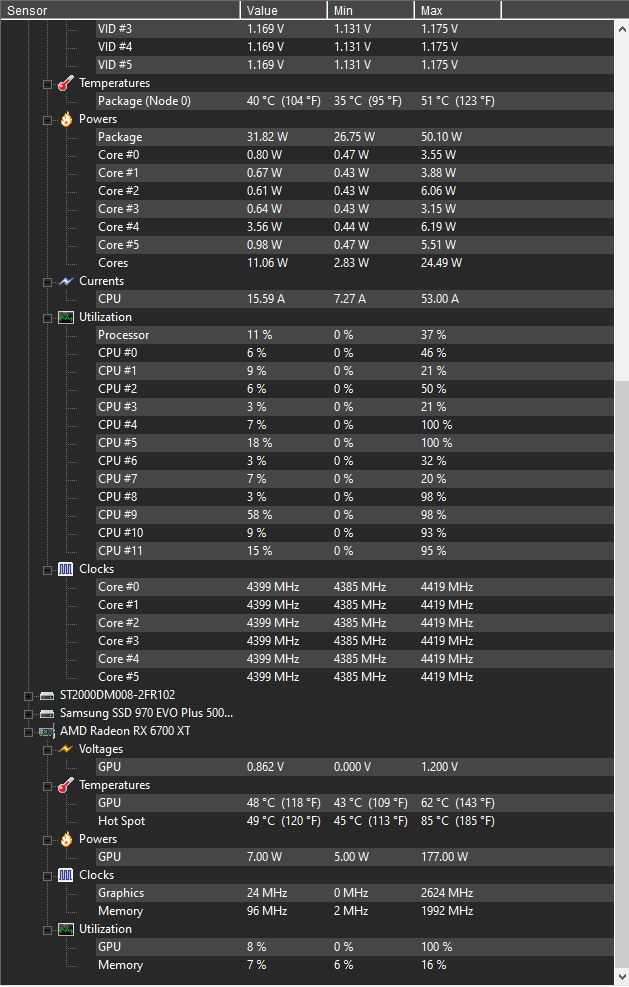The height and width of the screenshot is (987, 629).
Task: Click the Clocks icon above Core #0 frequencies
Action: tap(64, 569)
